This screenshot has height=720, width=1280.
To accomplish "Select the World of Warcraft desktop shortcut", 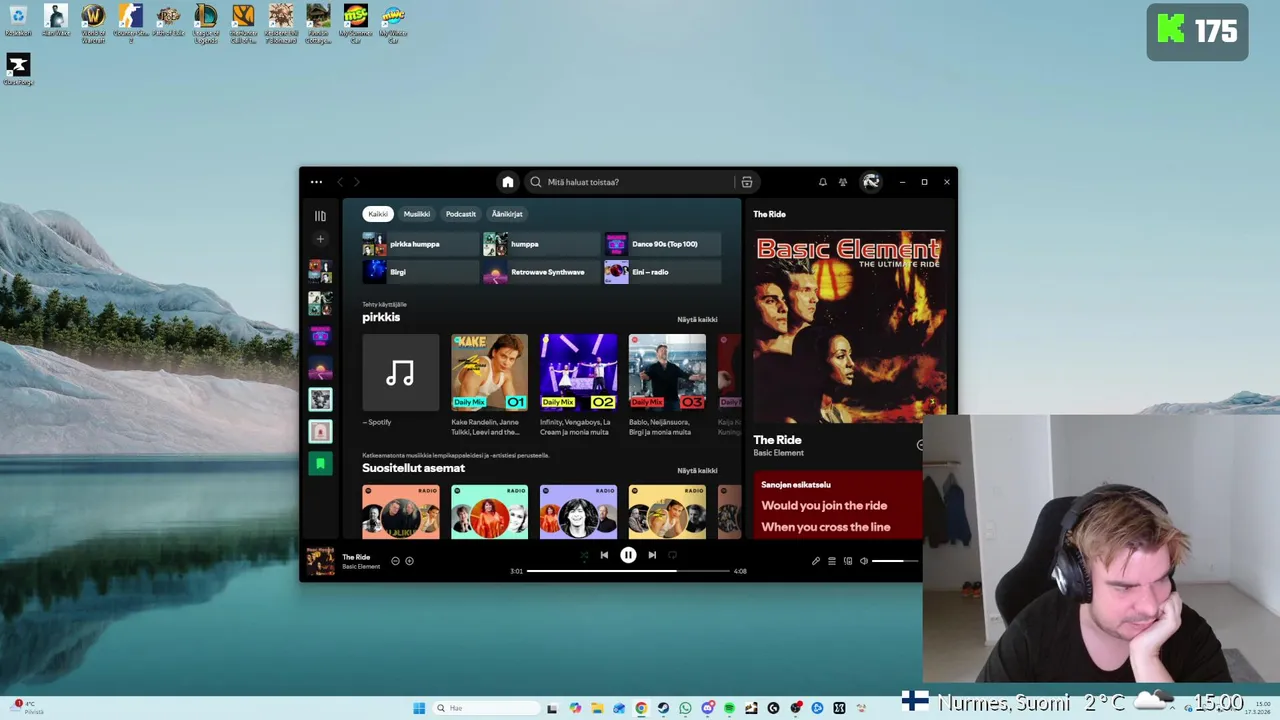I will pos(93,22).
